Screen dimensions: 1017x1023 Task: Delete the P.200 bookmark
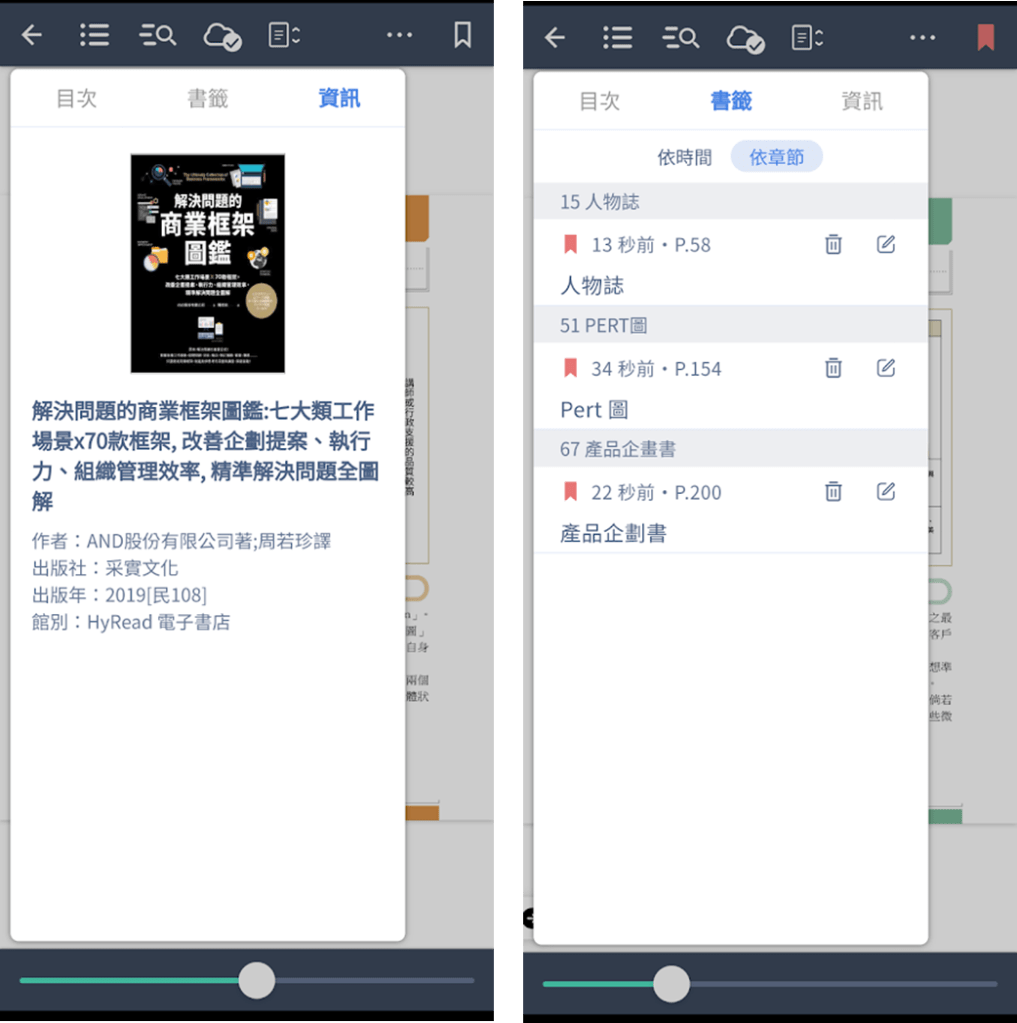(833, 492)
